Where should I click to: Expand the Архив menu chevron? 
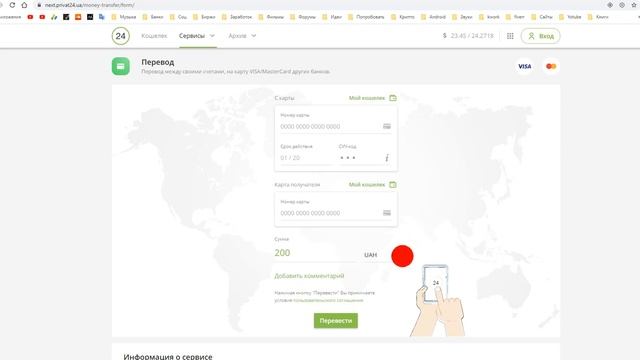(253, 36)
